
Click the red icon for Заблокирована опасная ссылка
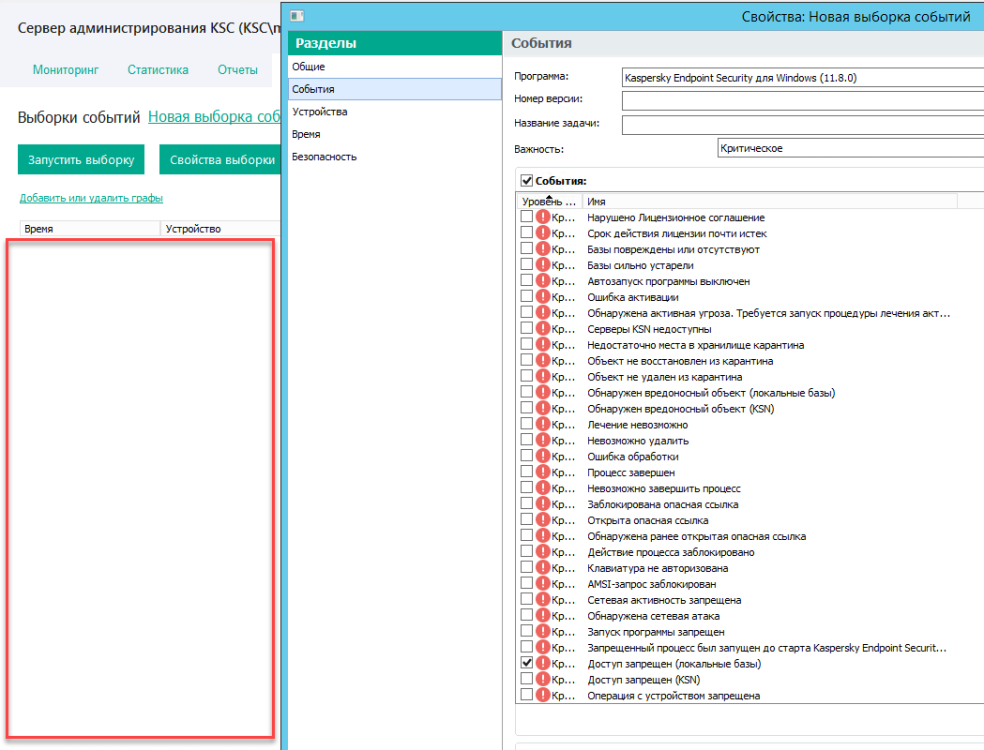click(x=543, y=504)
